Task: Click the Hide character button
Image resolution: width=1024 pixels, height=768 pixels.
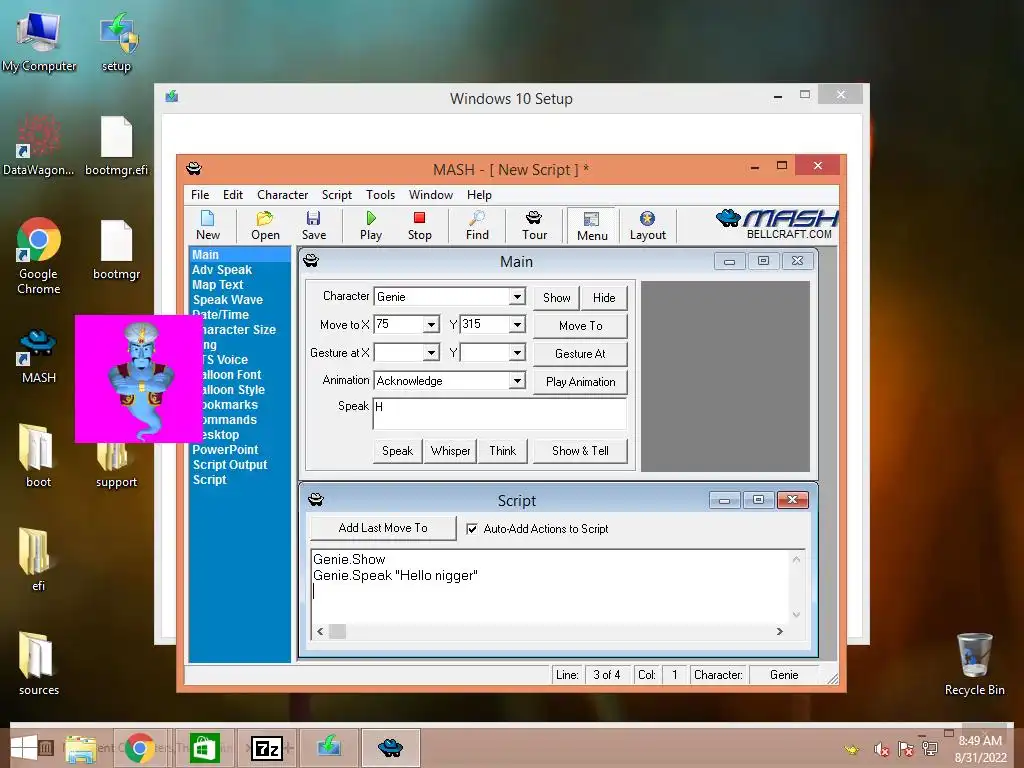Action: tap(604, 298)
